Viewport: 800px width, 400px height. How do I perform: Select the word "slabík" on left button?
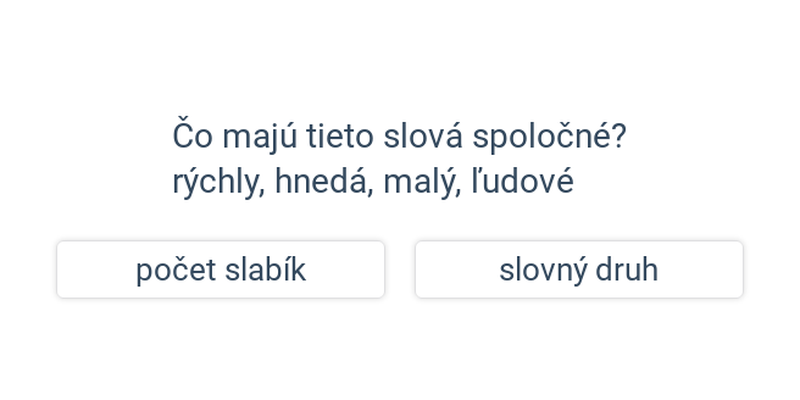click(266, 269)
